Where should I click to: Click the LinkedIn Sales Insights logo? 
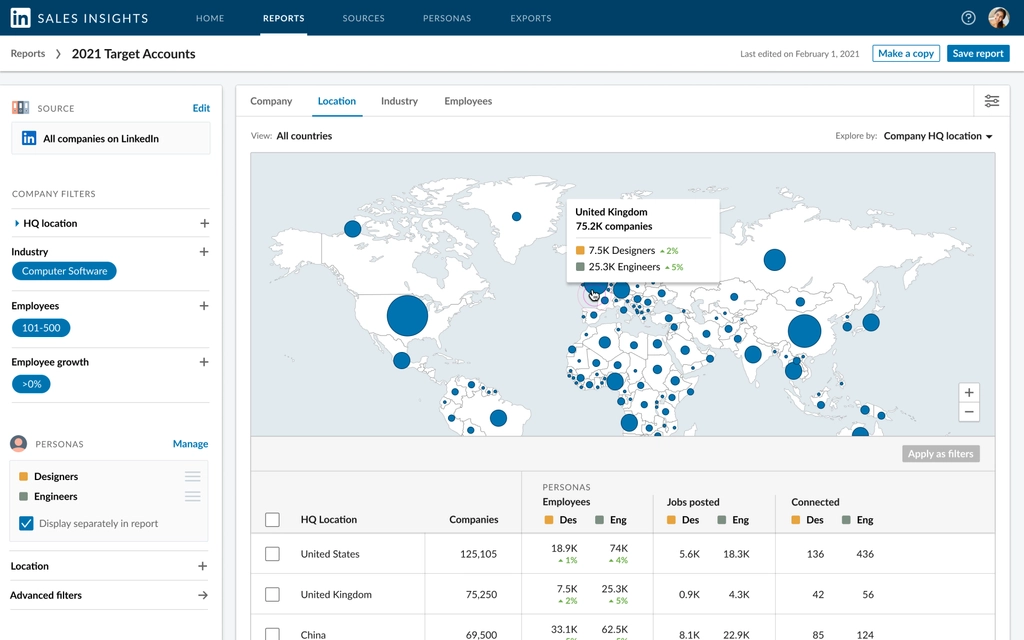tap(20, 18)
